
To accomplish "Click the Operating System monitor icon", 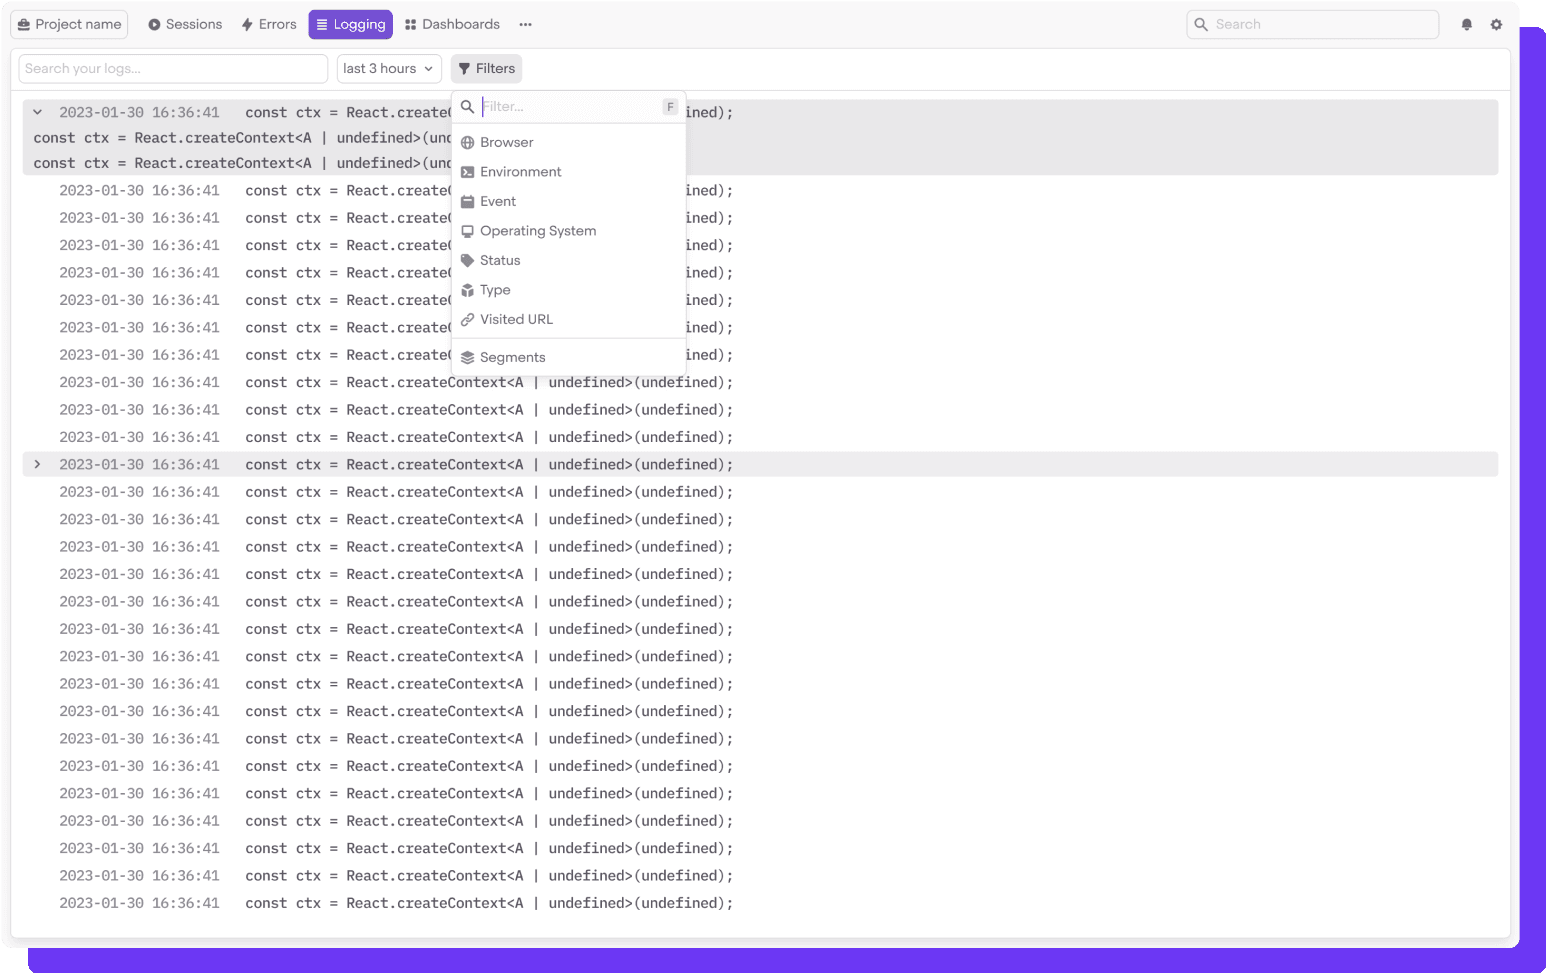I will [467, 231].
